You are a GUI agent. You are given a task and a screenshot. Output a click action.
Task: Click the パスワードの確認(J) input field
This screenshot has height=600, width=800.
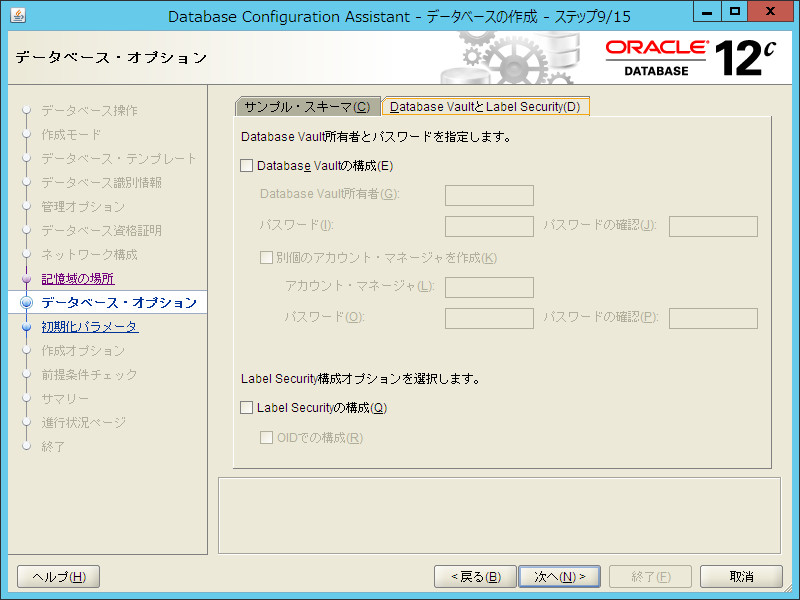pyautogui.click(x=713, y=226)
